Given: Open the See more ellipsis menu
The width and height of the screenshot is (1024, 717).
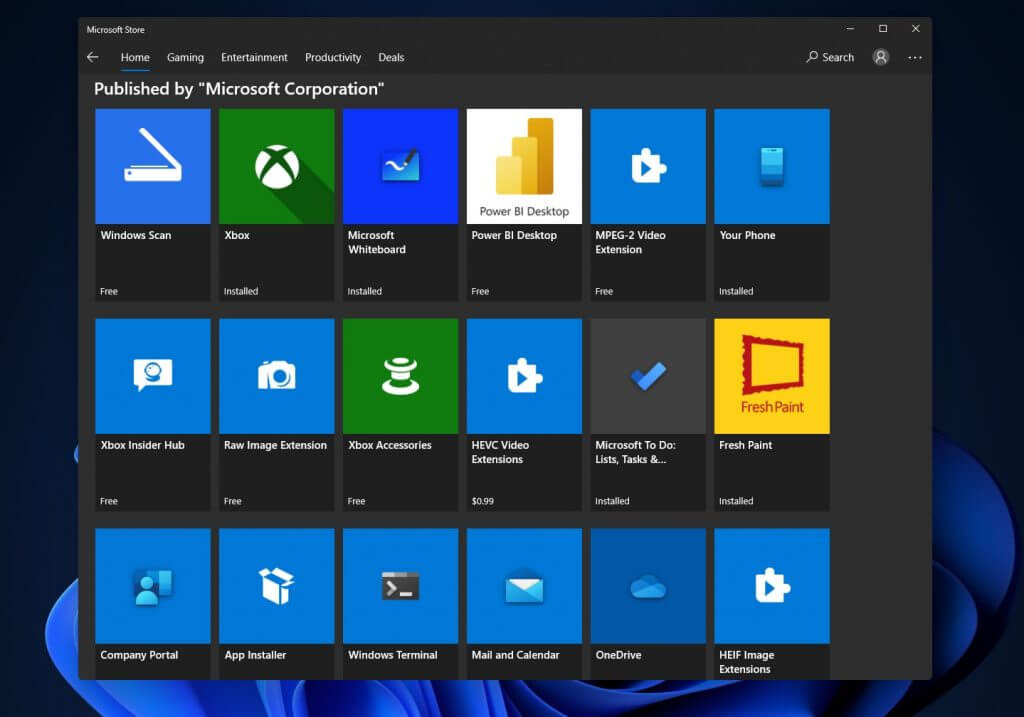Looking at the screenshot, I should click(914, 57).
